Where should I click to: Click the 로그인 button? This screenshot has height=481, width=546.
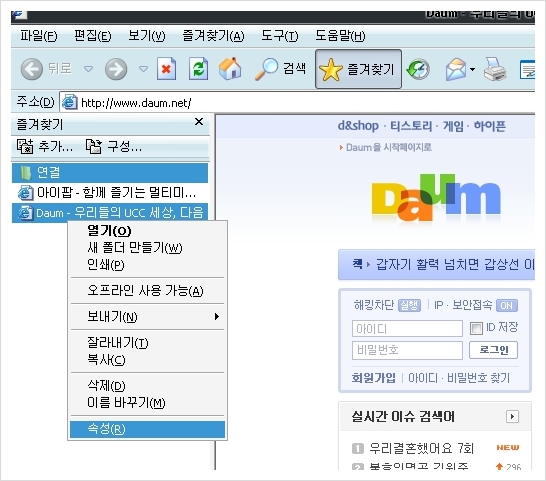coord(493,350)
